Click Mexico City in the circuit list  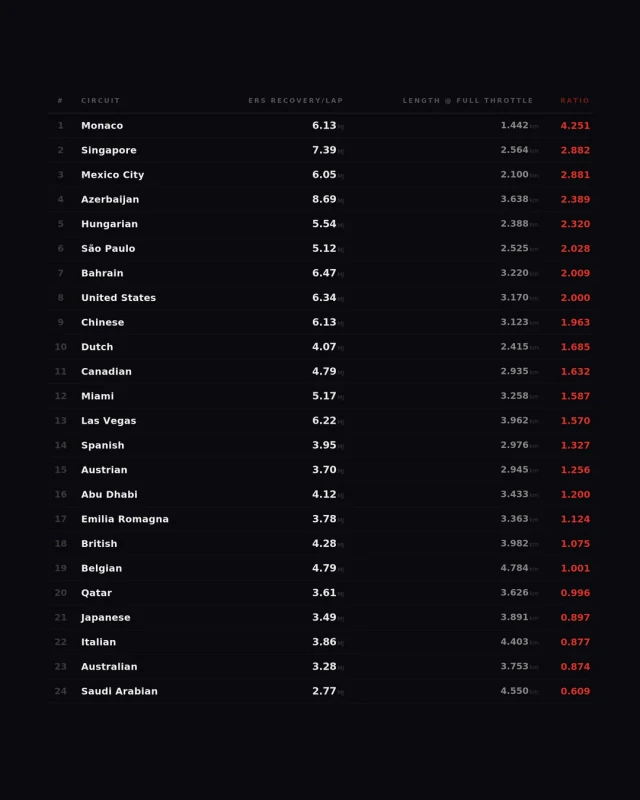113,174
